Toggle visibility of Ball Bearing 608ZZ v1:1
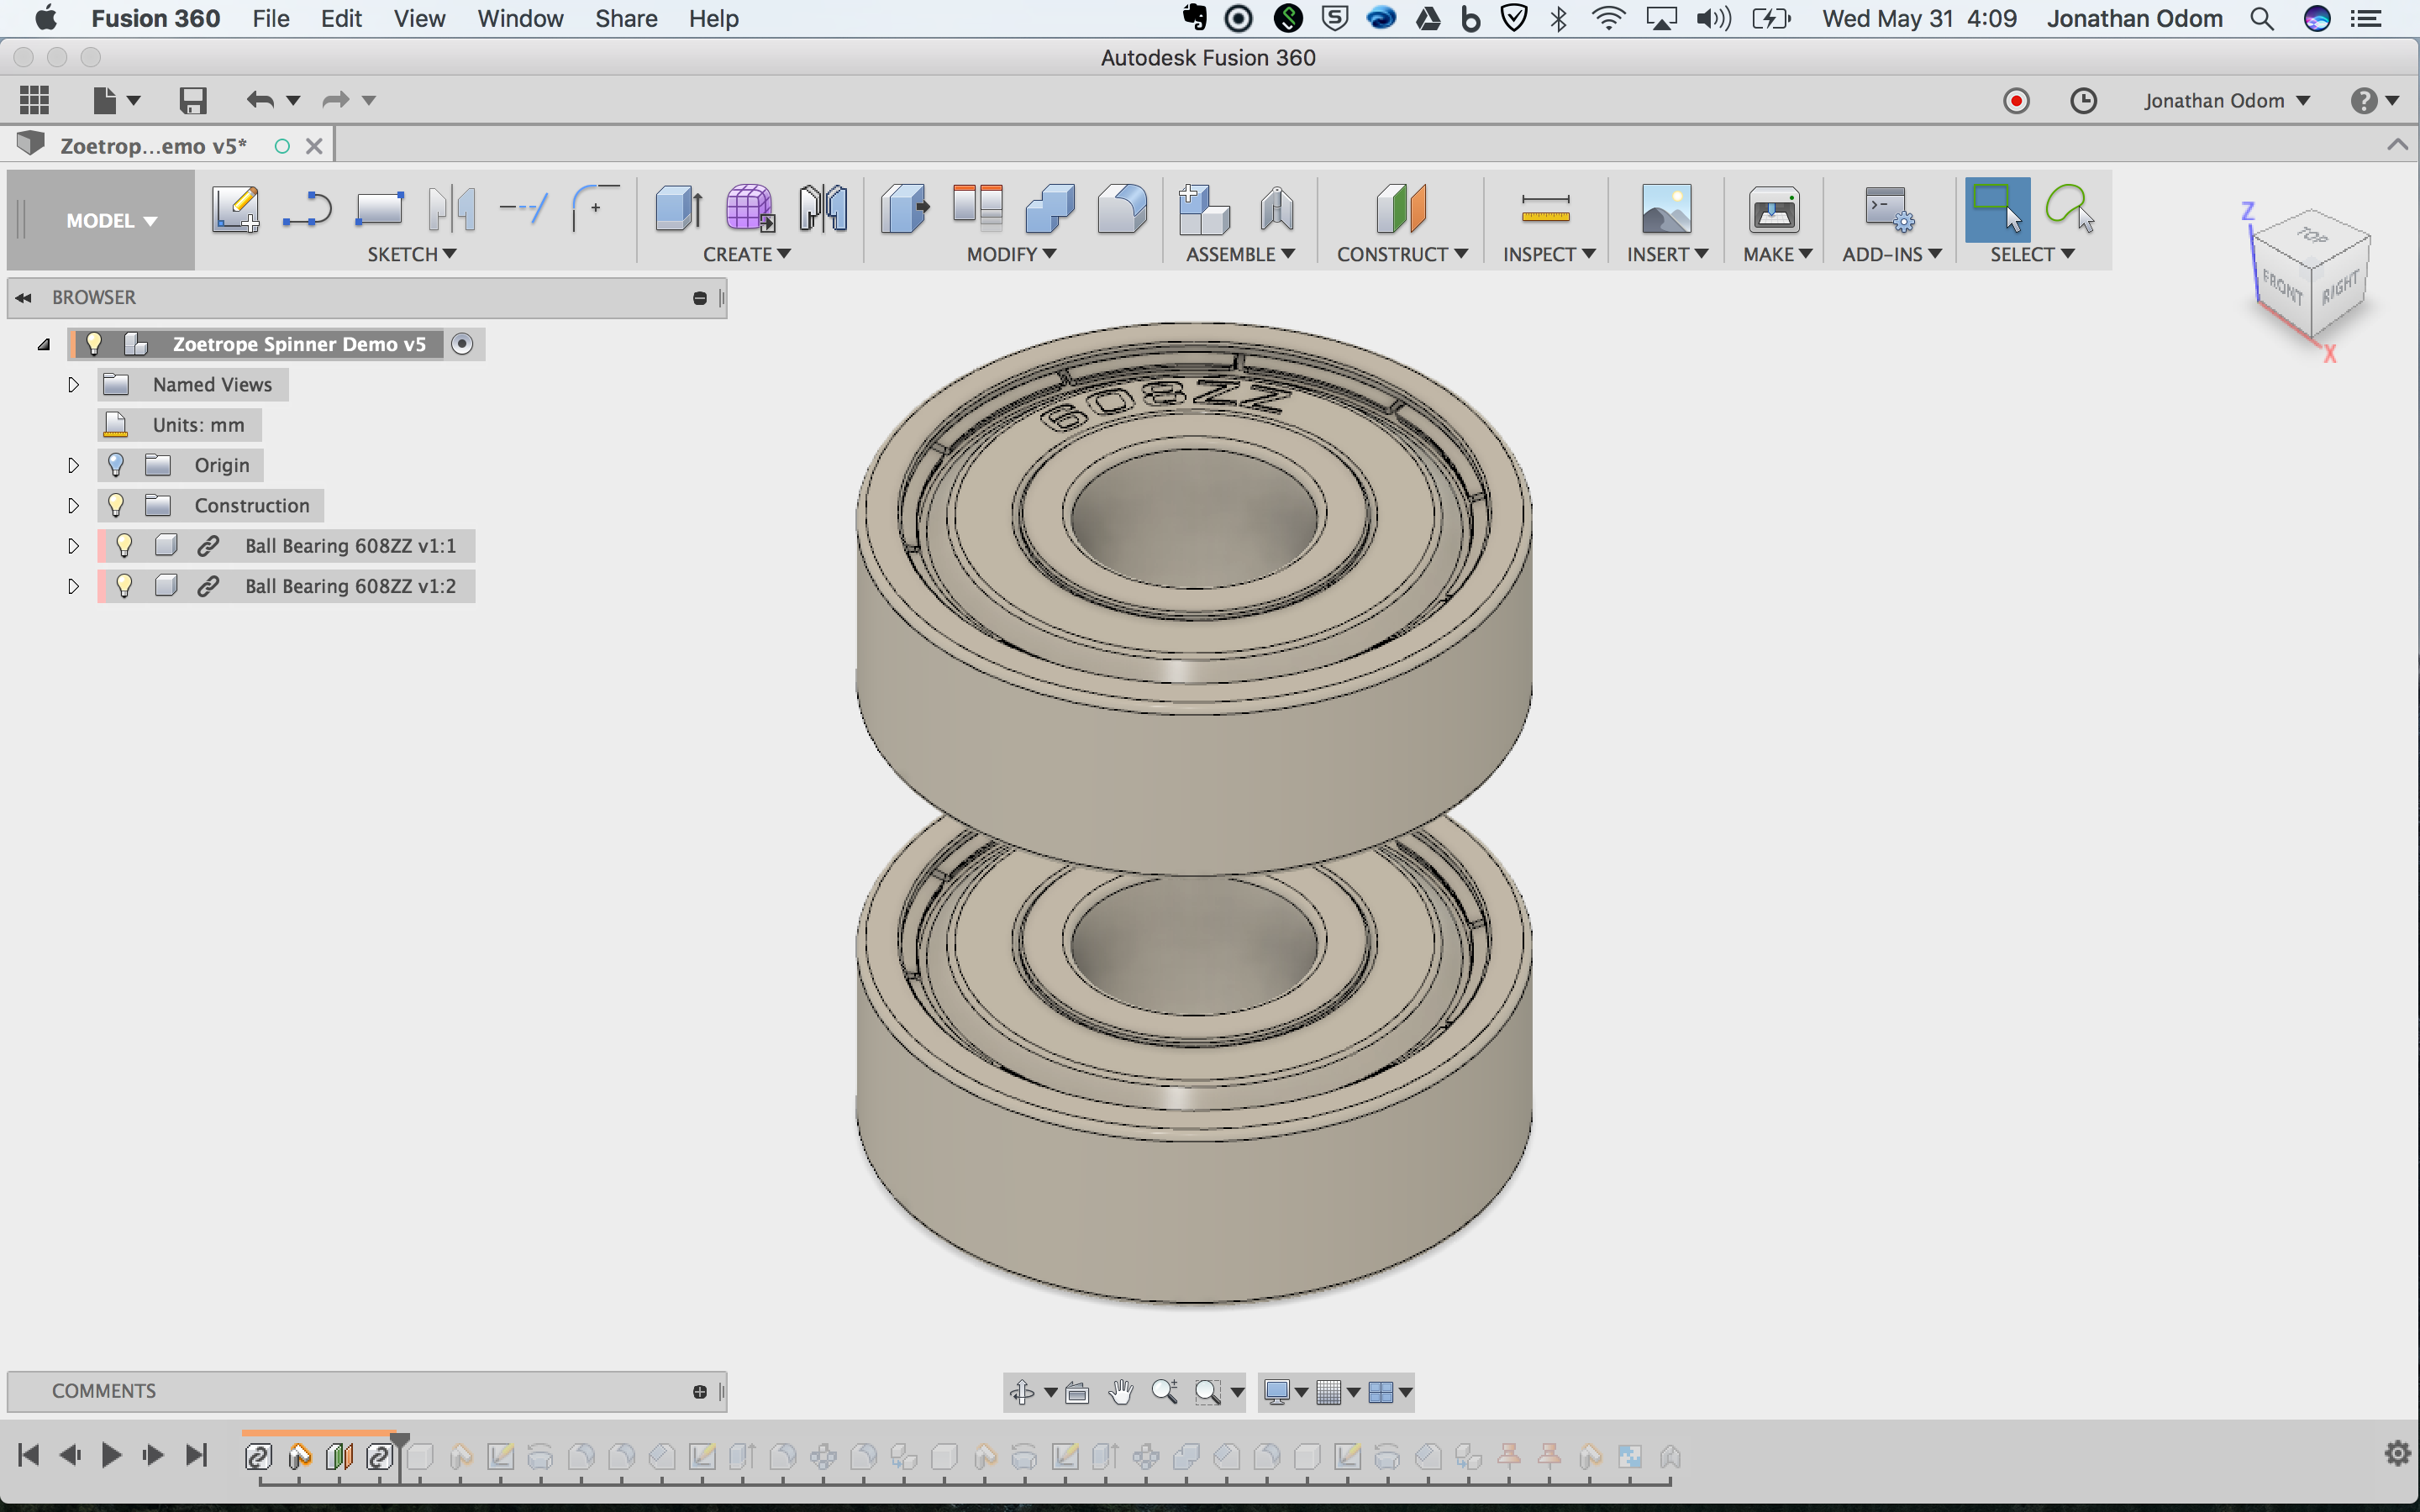2420x1512 pixels. pyautogui.click(x=124, y=545)
